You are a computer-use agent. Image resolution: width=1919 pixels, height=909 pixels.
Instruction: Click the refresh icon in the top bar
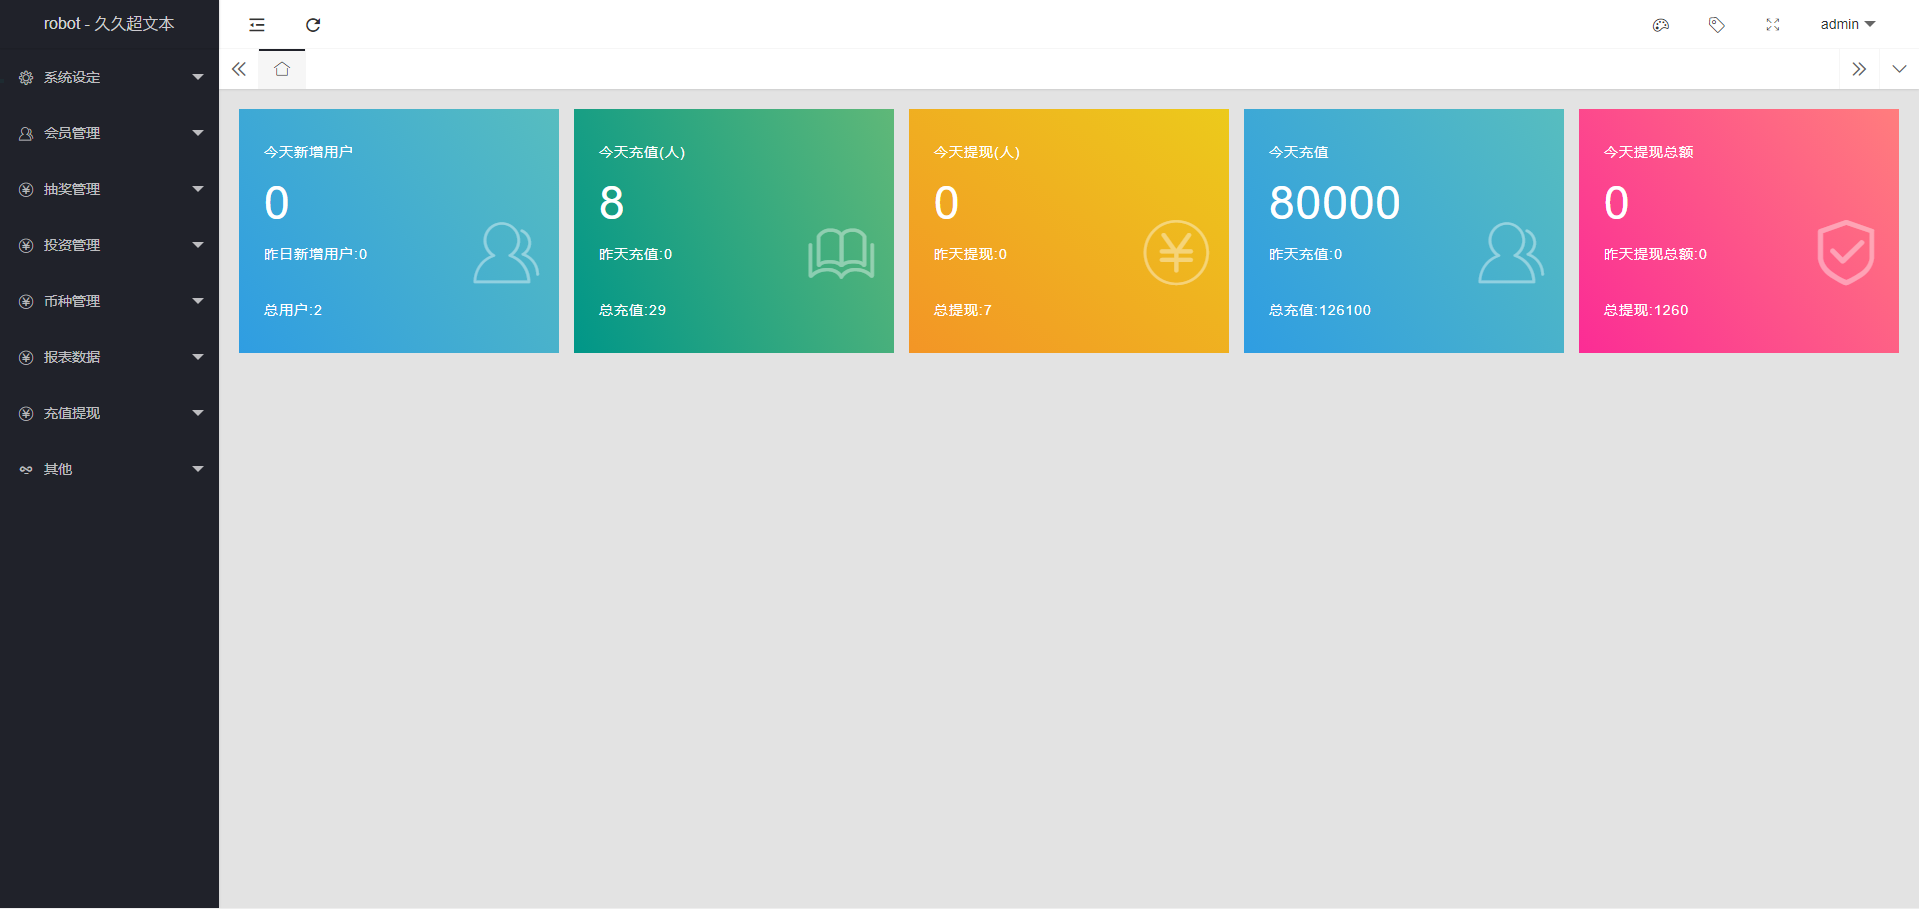point(313,25)
